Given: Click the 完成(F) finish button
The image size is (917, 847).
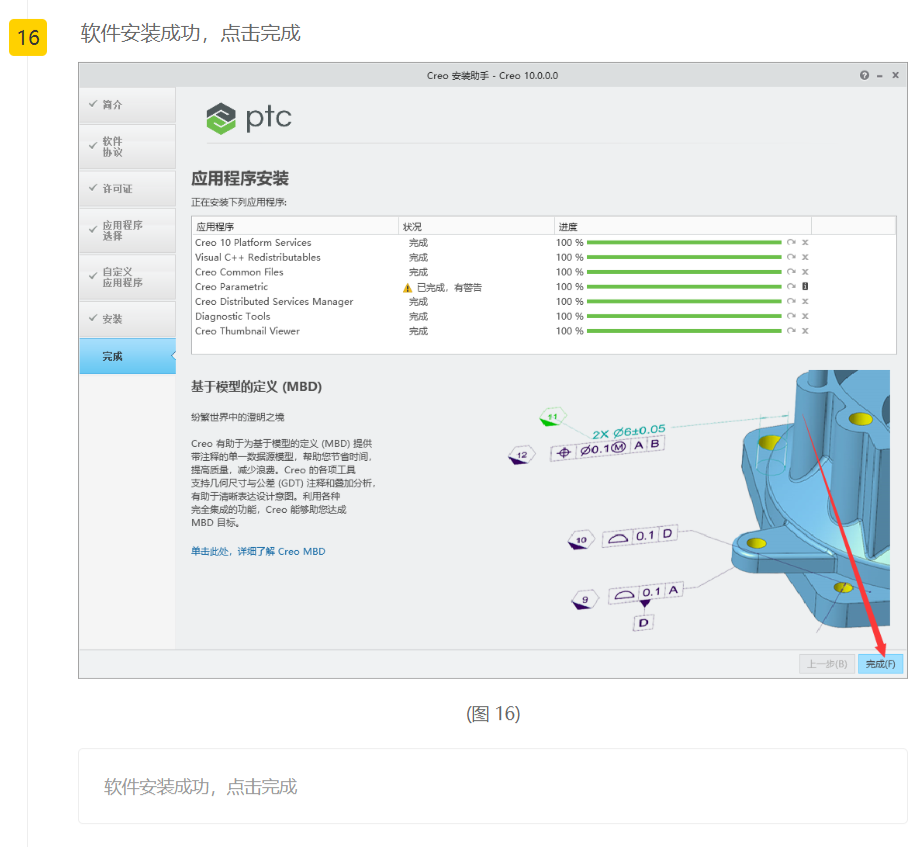Looking at the screenshot, I should (x=880, y=664).
